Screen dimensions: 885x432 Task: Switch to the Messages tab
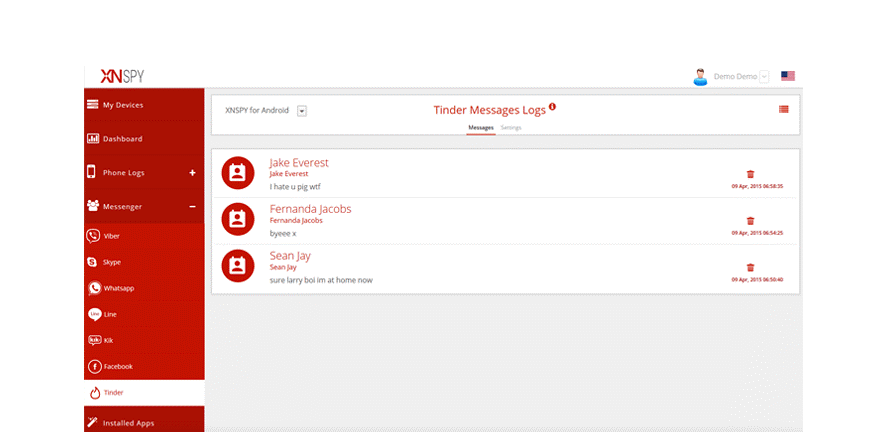[x=481, y=128]
